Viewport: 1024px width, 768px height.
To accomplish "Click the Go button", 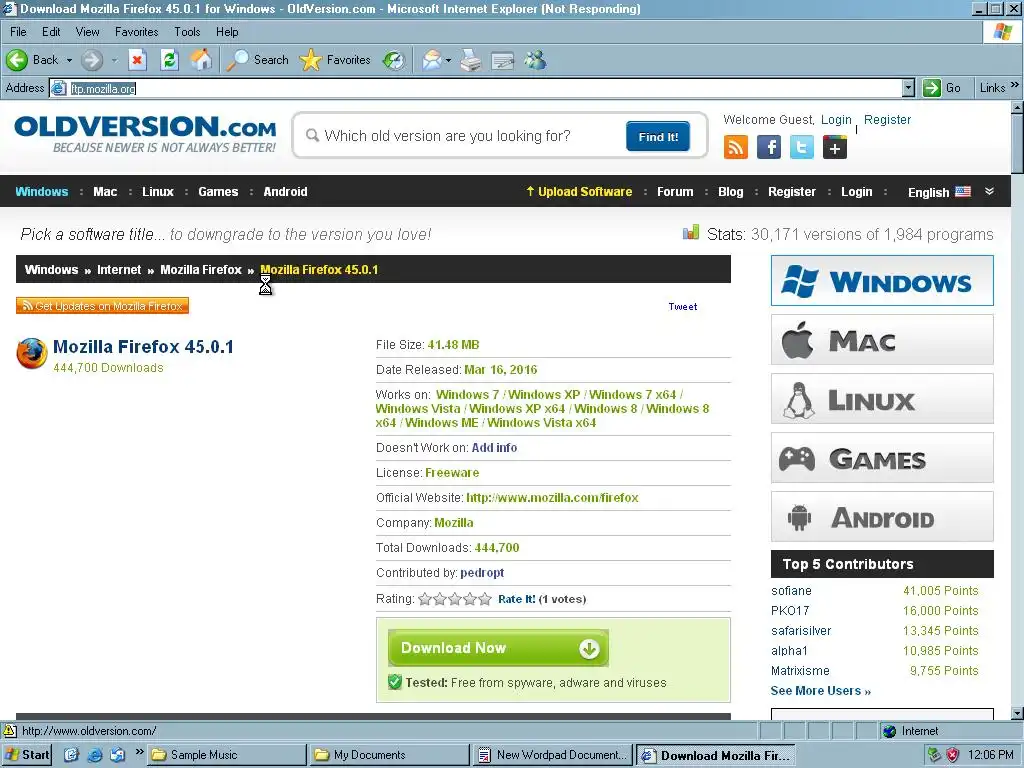I will [942, 88].
